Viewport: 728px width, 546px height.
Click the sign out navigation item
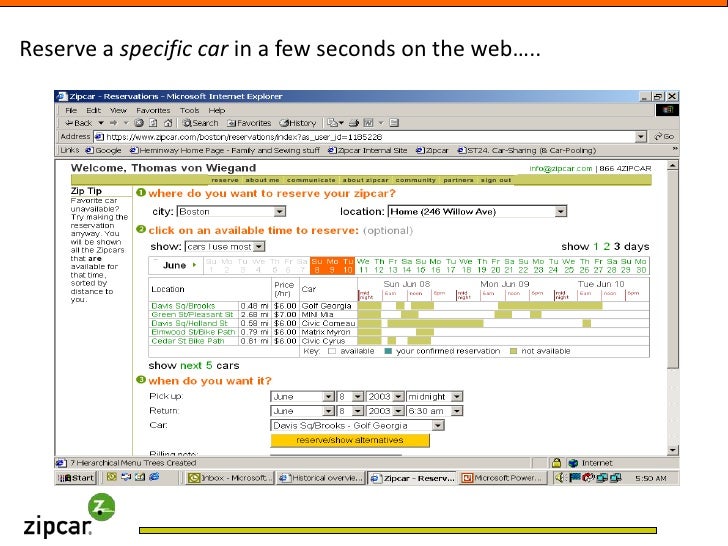495,180
